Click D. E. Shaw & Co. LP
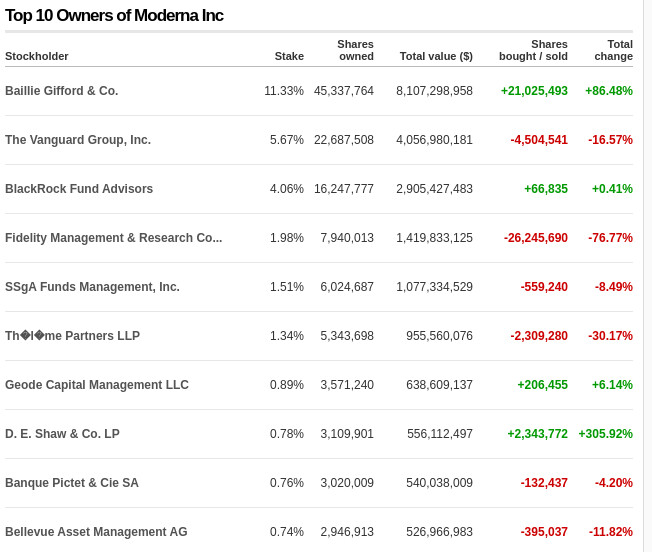Viewport: 652px width, 552px height. (62, 434)
